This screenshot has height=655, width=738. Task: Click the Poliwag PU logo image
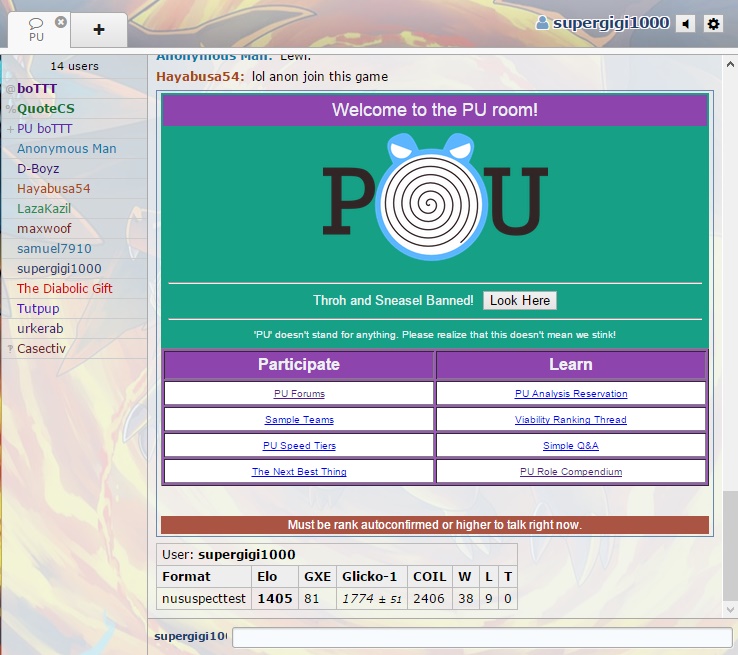435,197
